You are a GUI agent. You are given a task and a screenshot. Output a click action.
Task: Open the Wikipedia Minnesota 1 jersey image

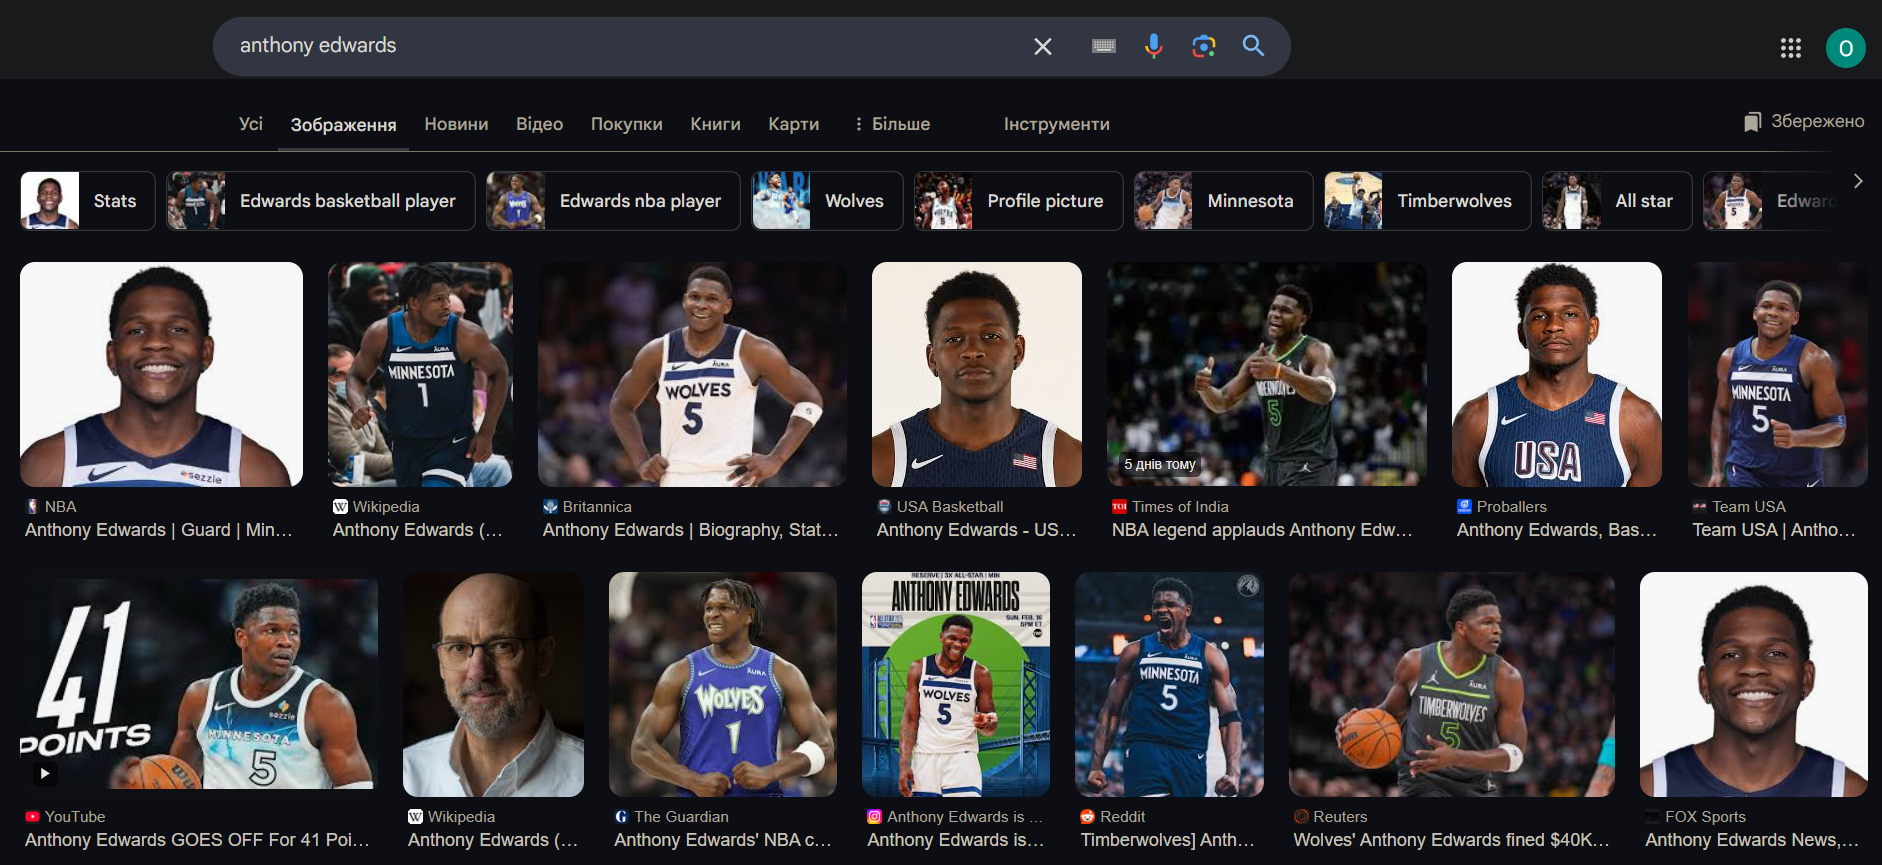click(x=420, y=374)
